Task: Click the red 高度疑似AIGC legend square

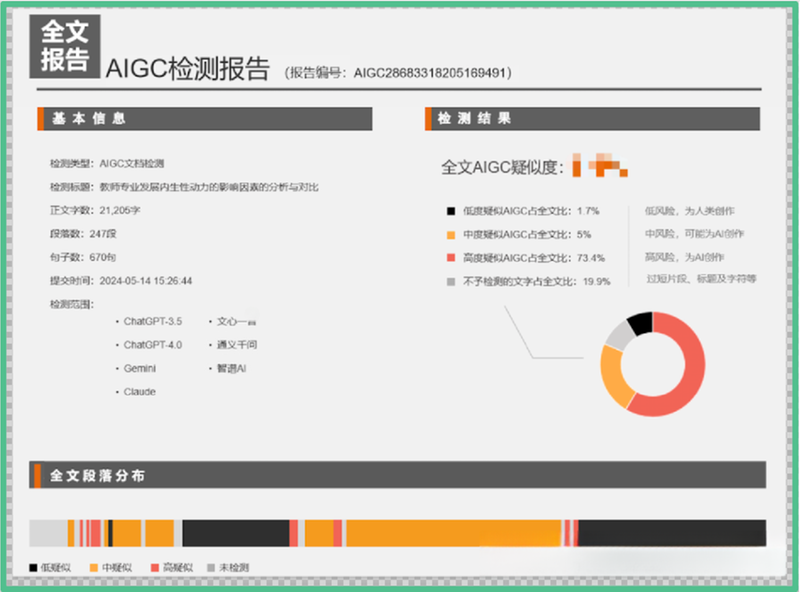Action: coord(451,258)
